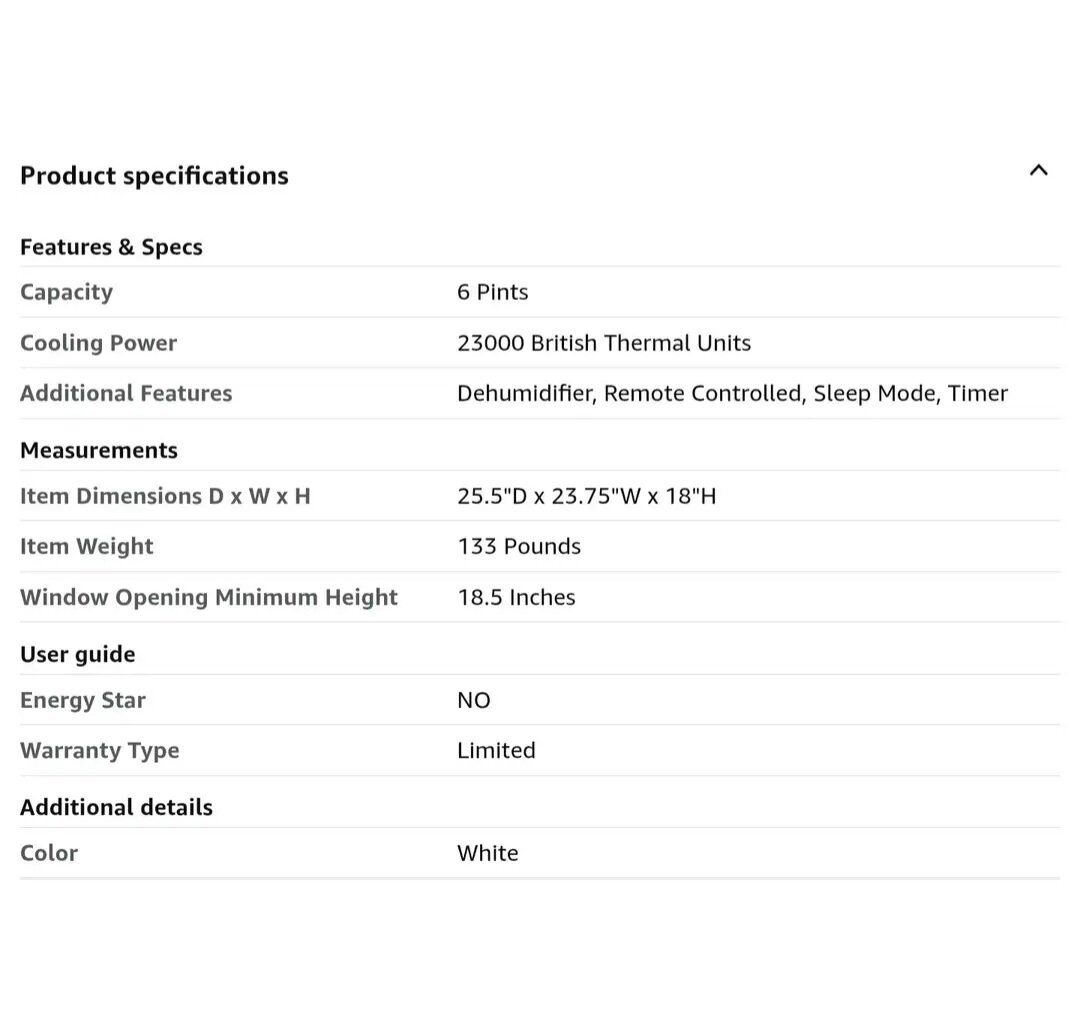Select the 18.5 Inches value
Viewport: 1080px width, 1013px height.
click(x=516, y=597)
